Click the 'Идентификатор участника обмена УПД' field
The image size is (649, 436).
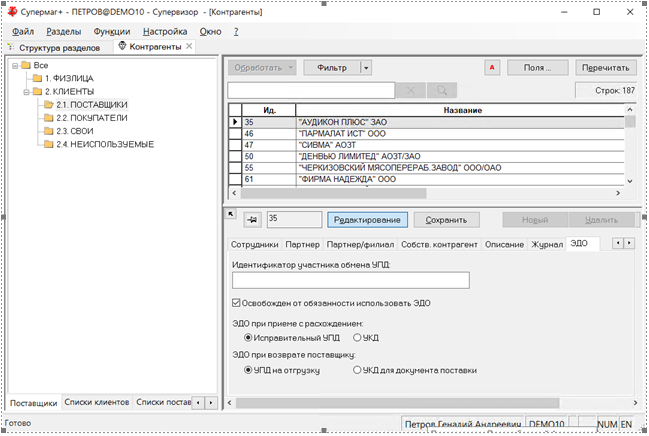click(350, 280)
